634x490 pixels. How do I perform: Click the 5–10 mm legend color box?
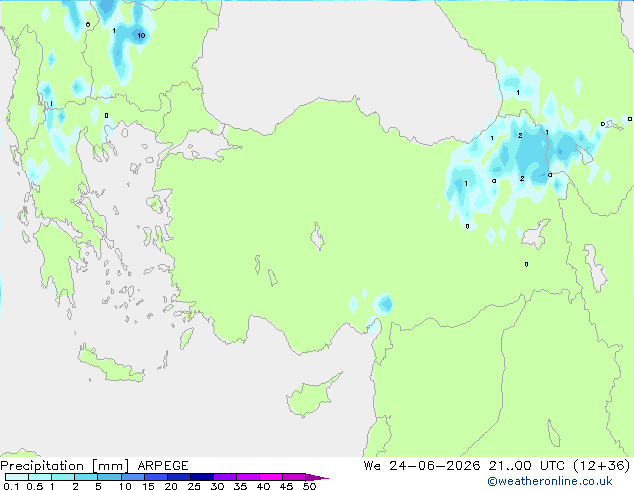(x=109, y=477)
